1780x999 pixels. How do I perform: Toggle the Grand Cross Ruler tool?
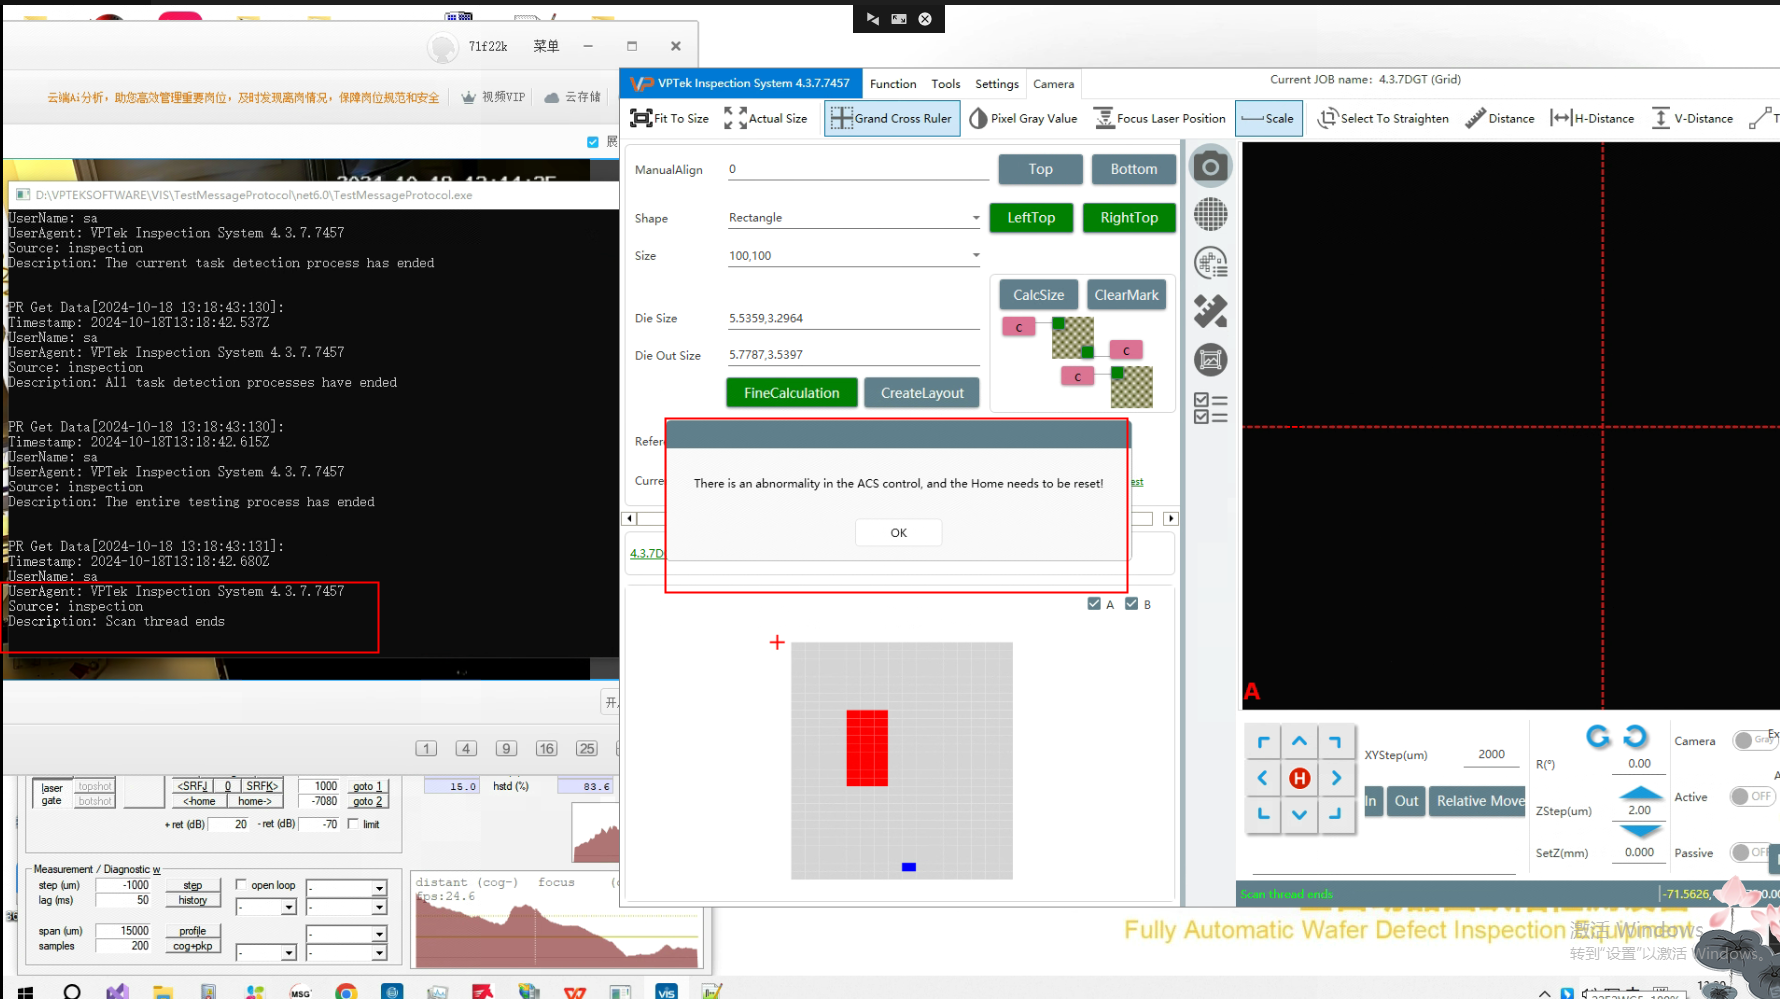pos(891,118)
